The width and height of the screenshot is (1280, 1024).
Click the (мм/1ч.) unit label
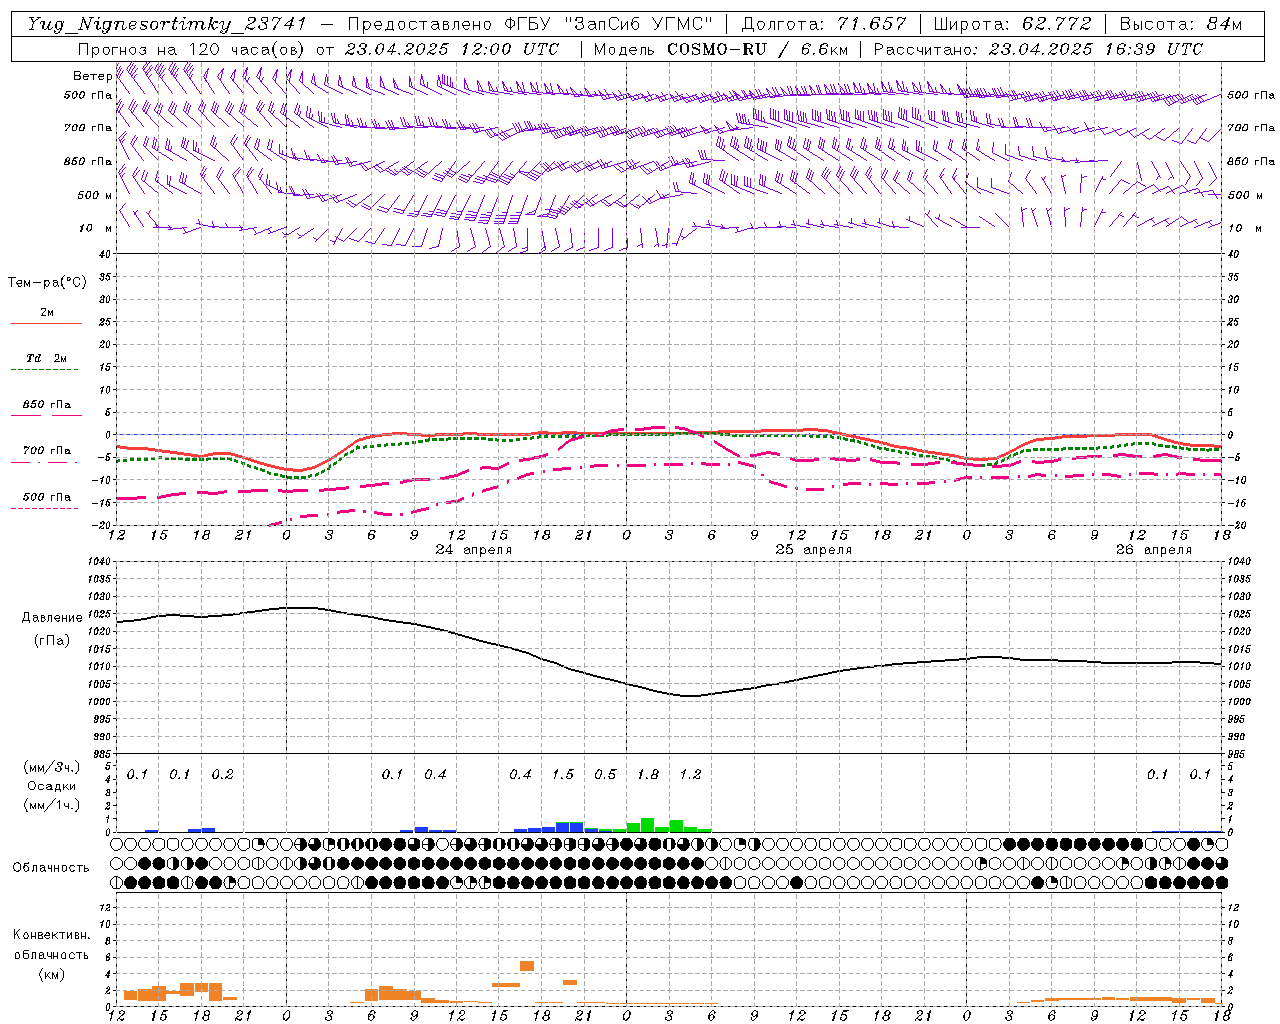(51, 805)
